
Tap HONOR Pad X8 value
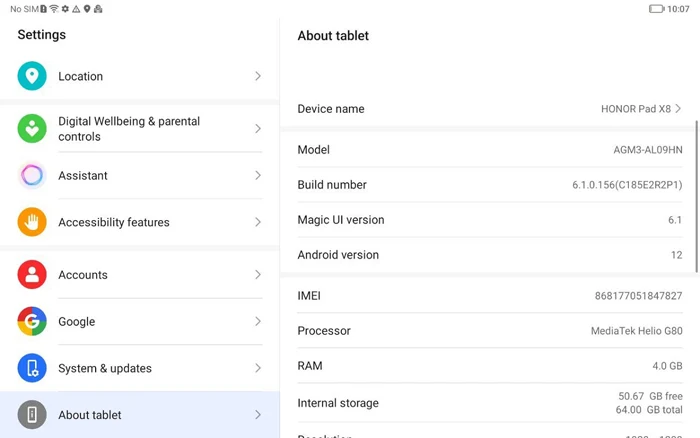636,109
